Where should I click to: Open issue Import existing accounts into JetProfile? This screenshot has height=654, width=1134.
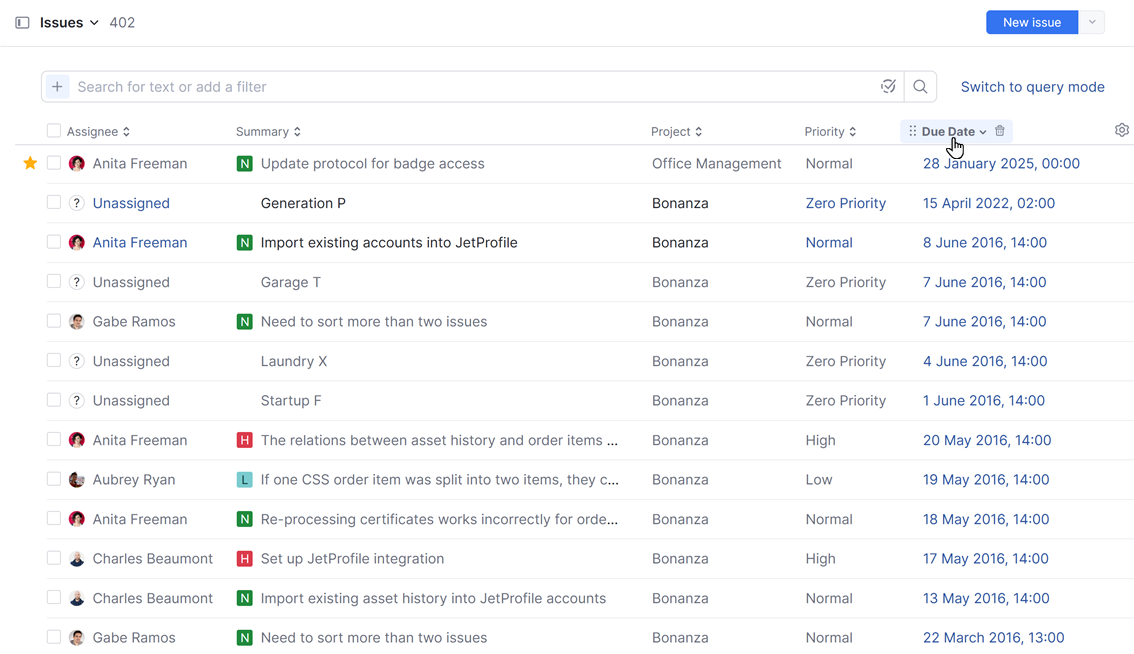[x=389, y=242]
